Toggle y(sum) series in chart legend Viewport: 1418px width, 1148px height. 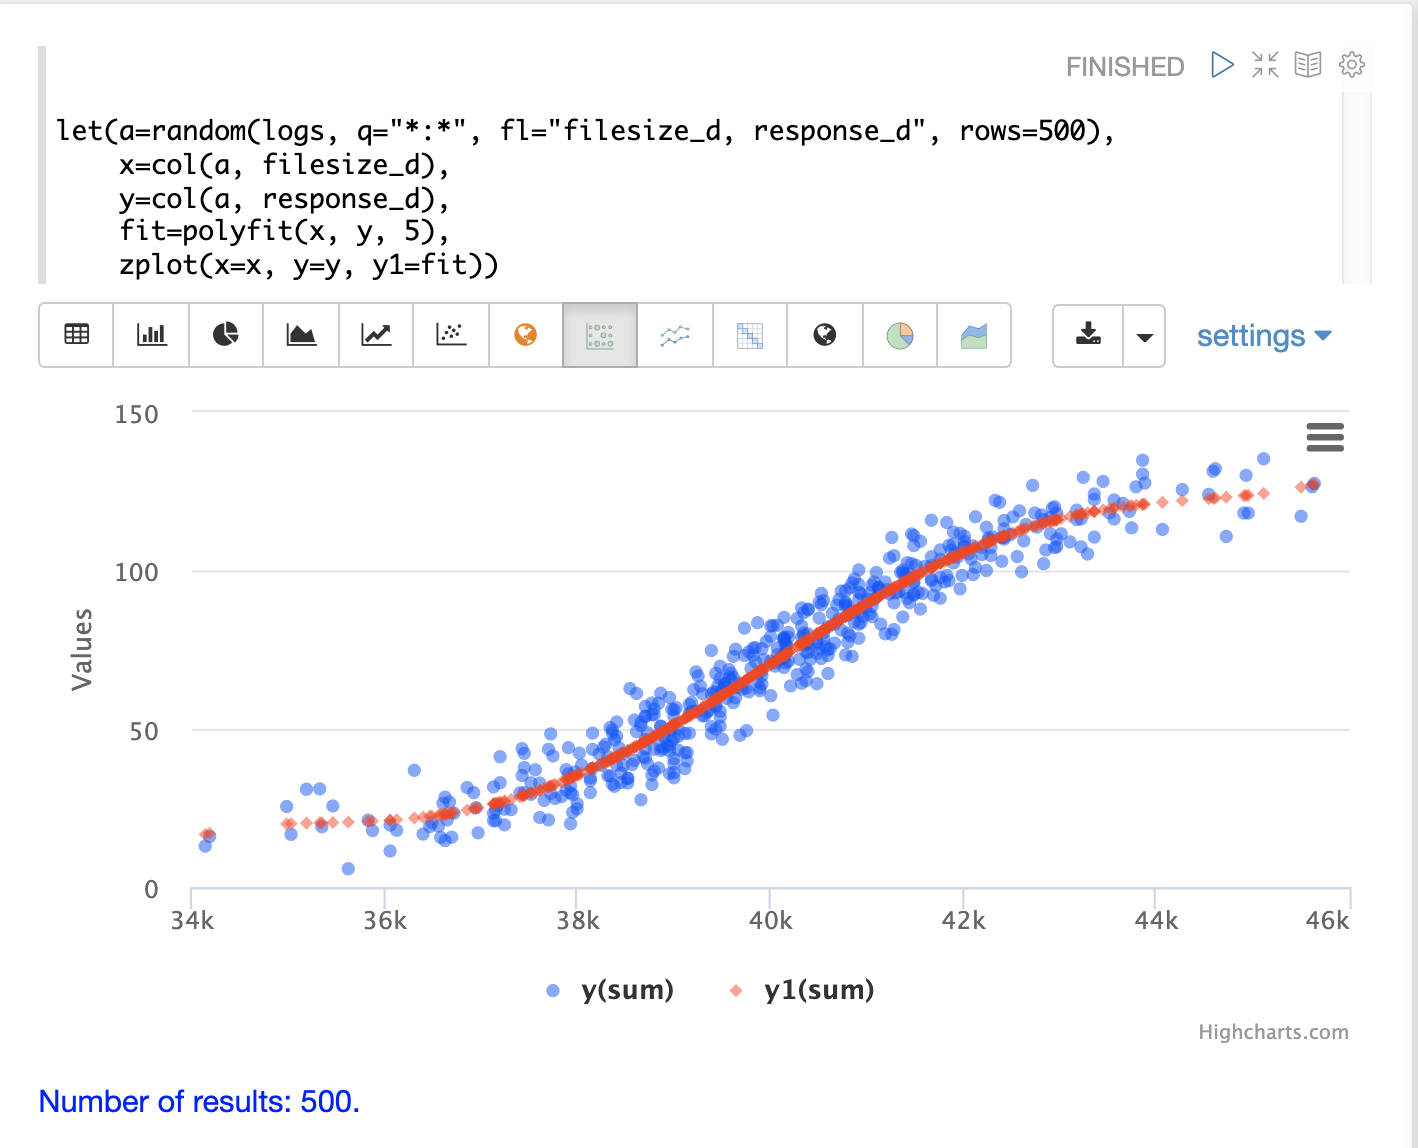click(610, 990)
